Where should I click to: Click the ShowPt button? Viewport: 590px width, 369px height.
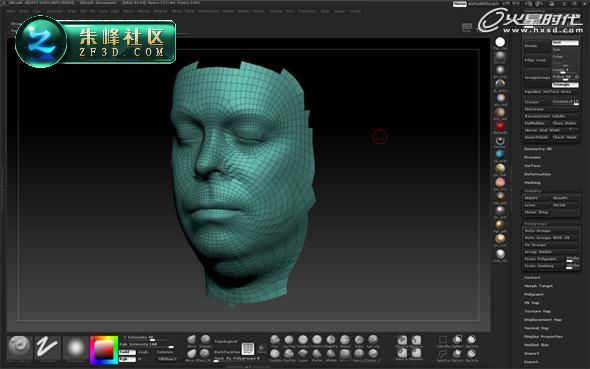coord(565,198)
